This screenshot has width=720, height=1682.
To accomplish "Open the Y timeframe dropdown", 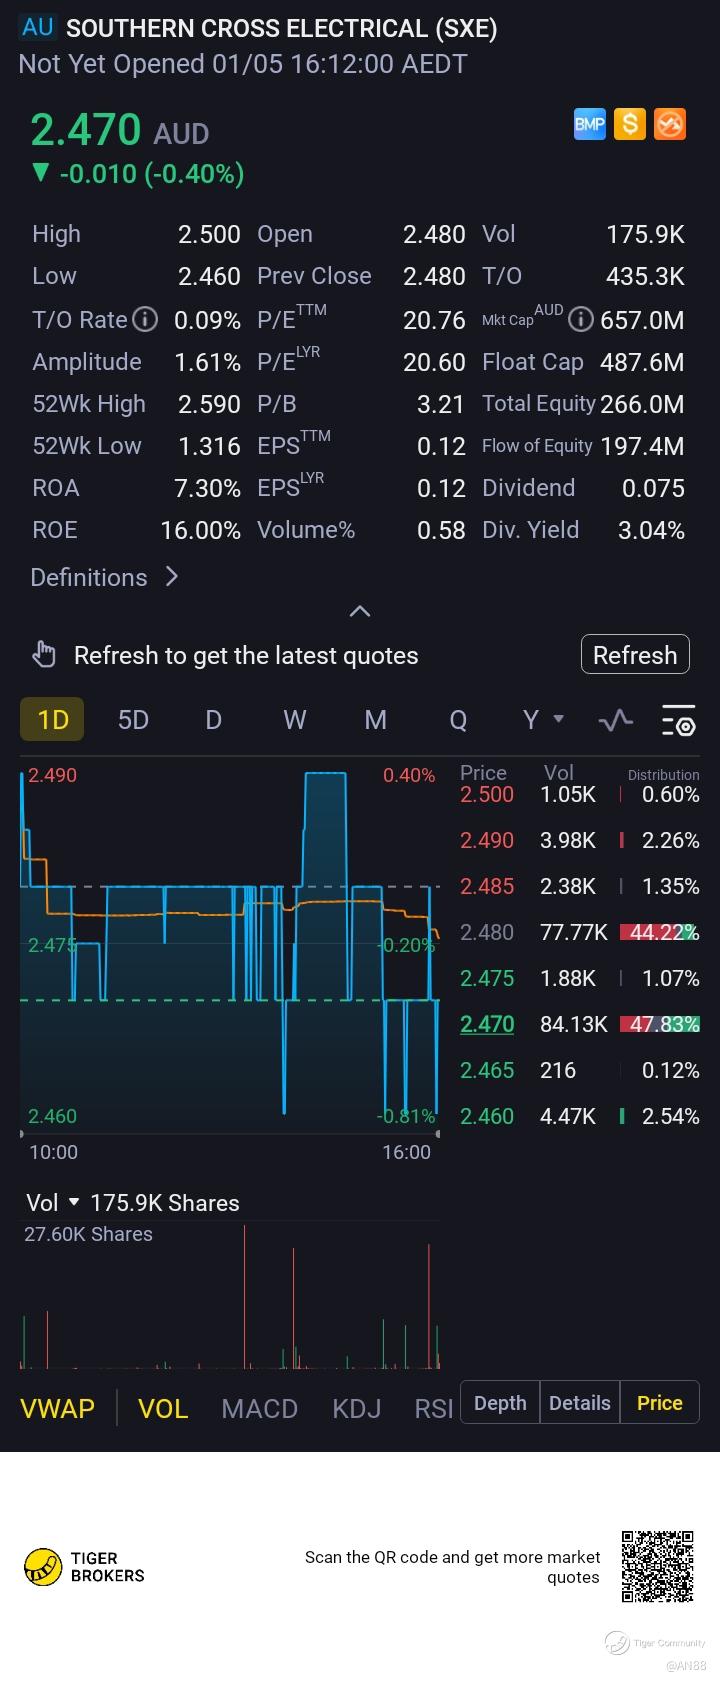I will [543, 720].
